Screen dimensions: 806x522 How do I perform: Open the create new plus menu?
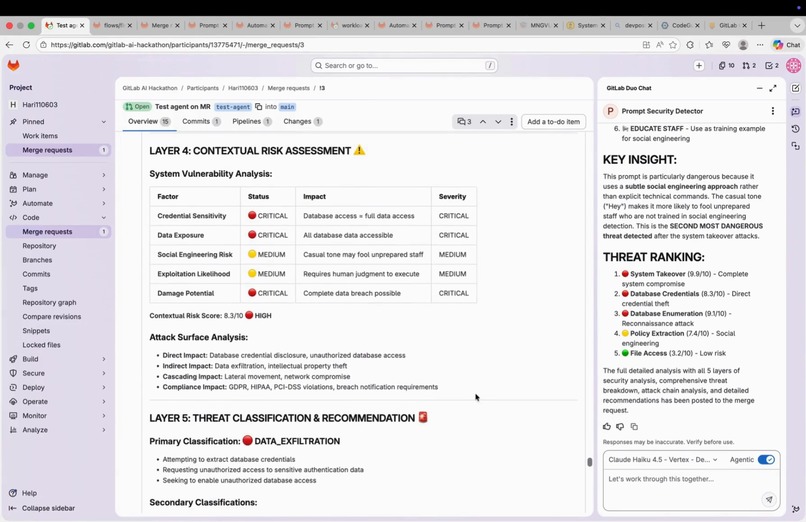[x=699, y=66]
